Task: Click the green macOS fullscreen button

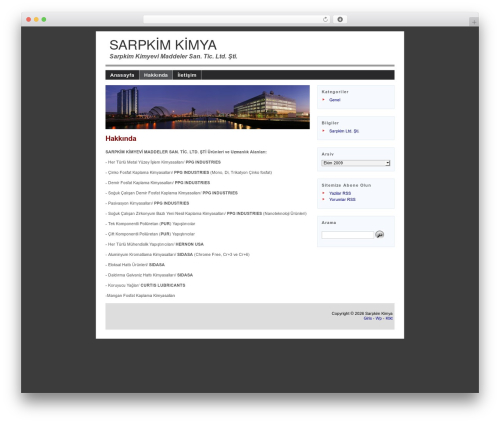Action: (x=44, y=19)
